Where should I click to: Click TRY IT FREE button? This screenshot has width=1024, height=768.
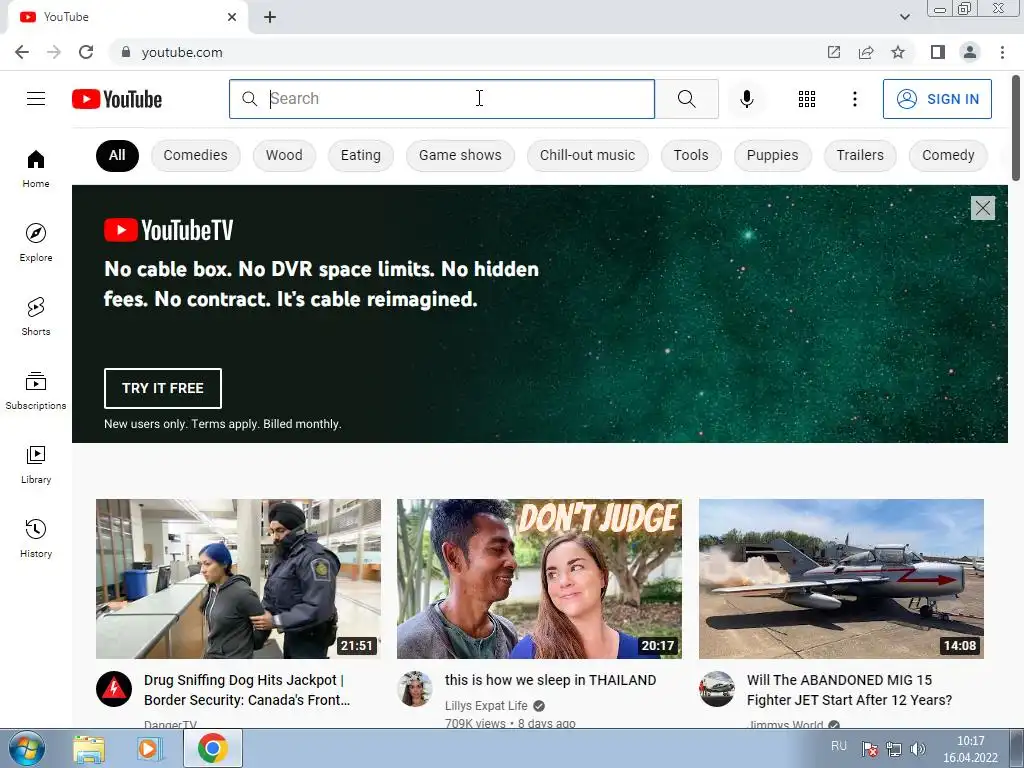163,388
